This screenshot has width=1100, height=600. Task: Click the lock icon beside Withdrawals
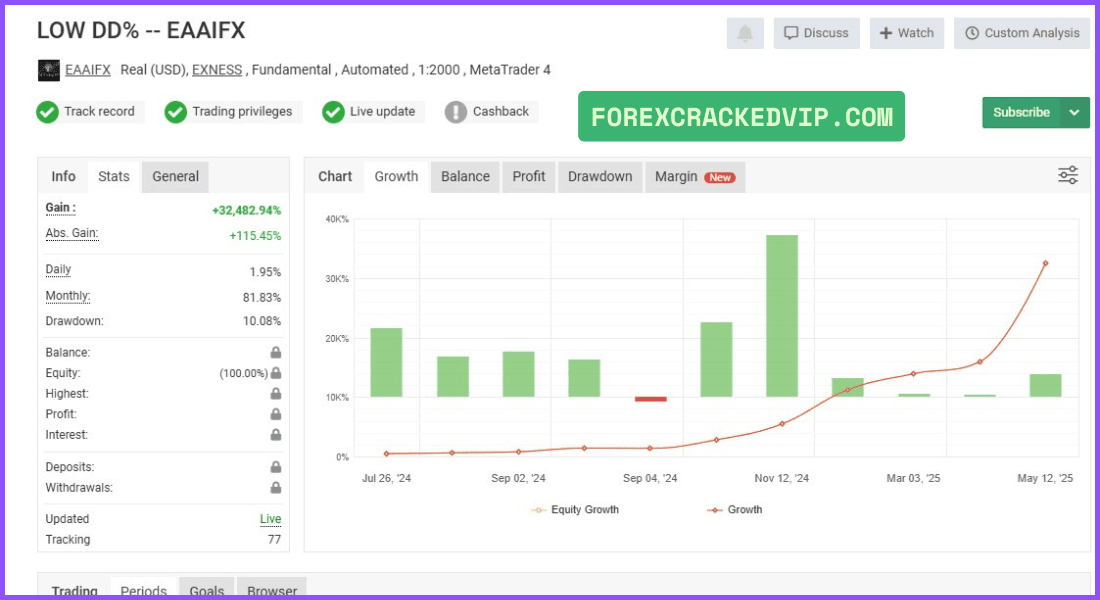coord(276,487)
